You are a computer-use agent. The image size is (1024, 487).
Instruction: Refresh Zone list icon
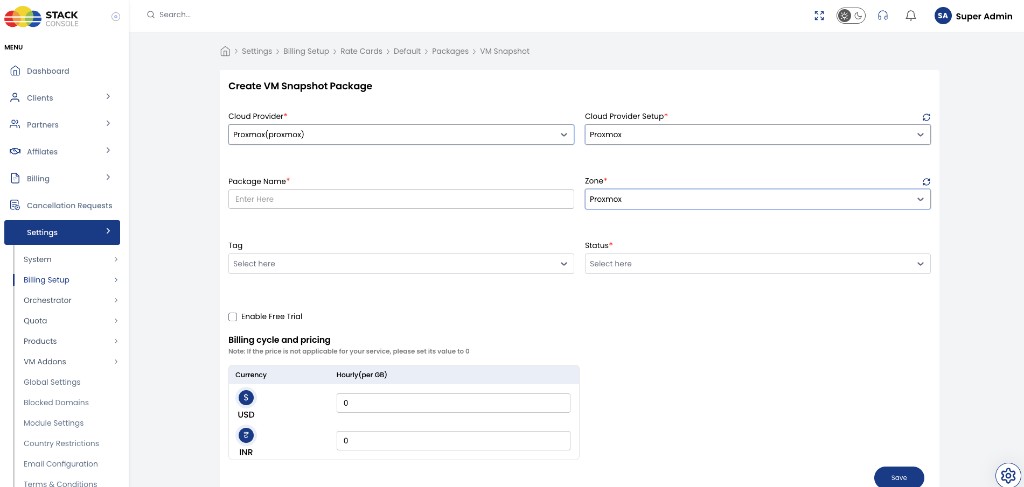coord(926,181)
